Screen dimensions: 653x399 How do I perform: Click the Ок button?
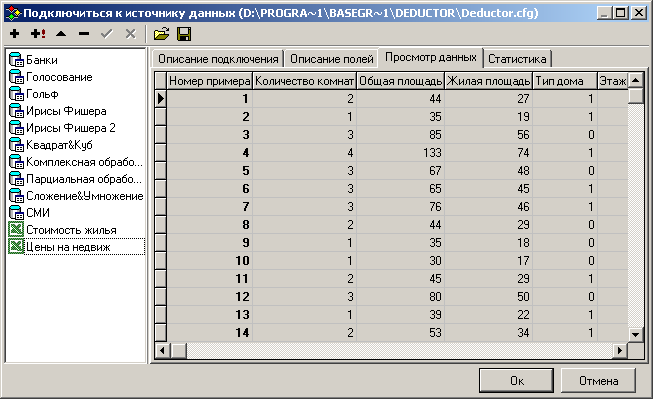[x=516, y=380]
